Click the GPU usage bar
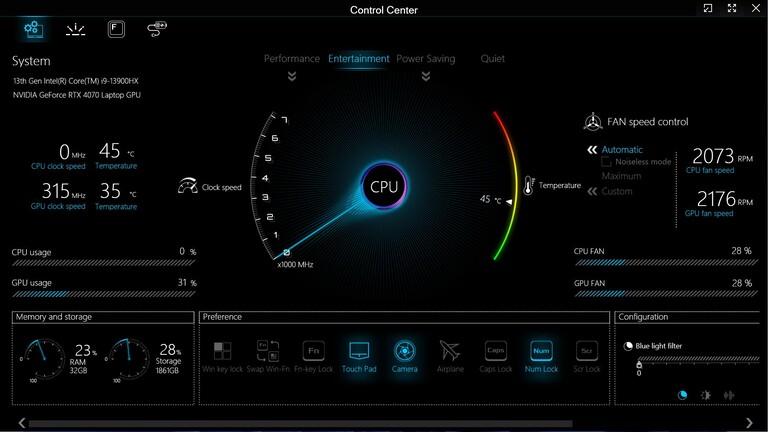 coord(103,294)
